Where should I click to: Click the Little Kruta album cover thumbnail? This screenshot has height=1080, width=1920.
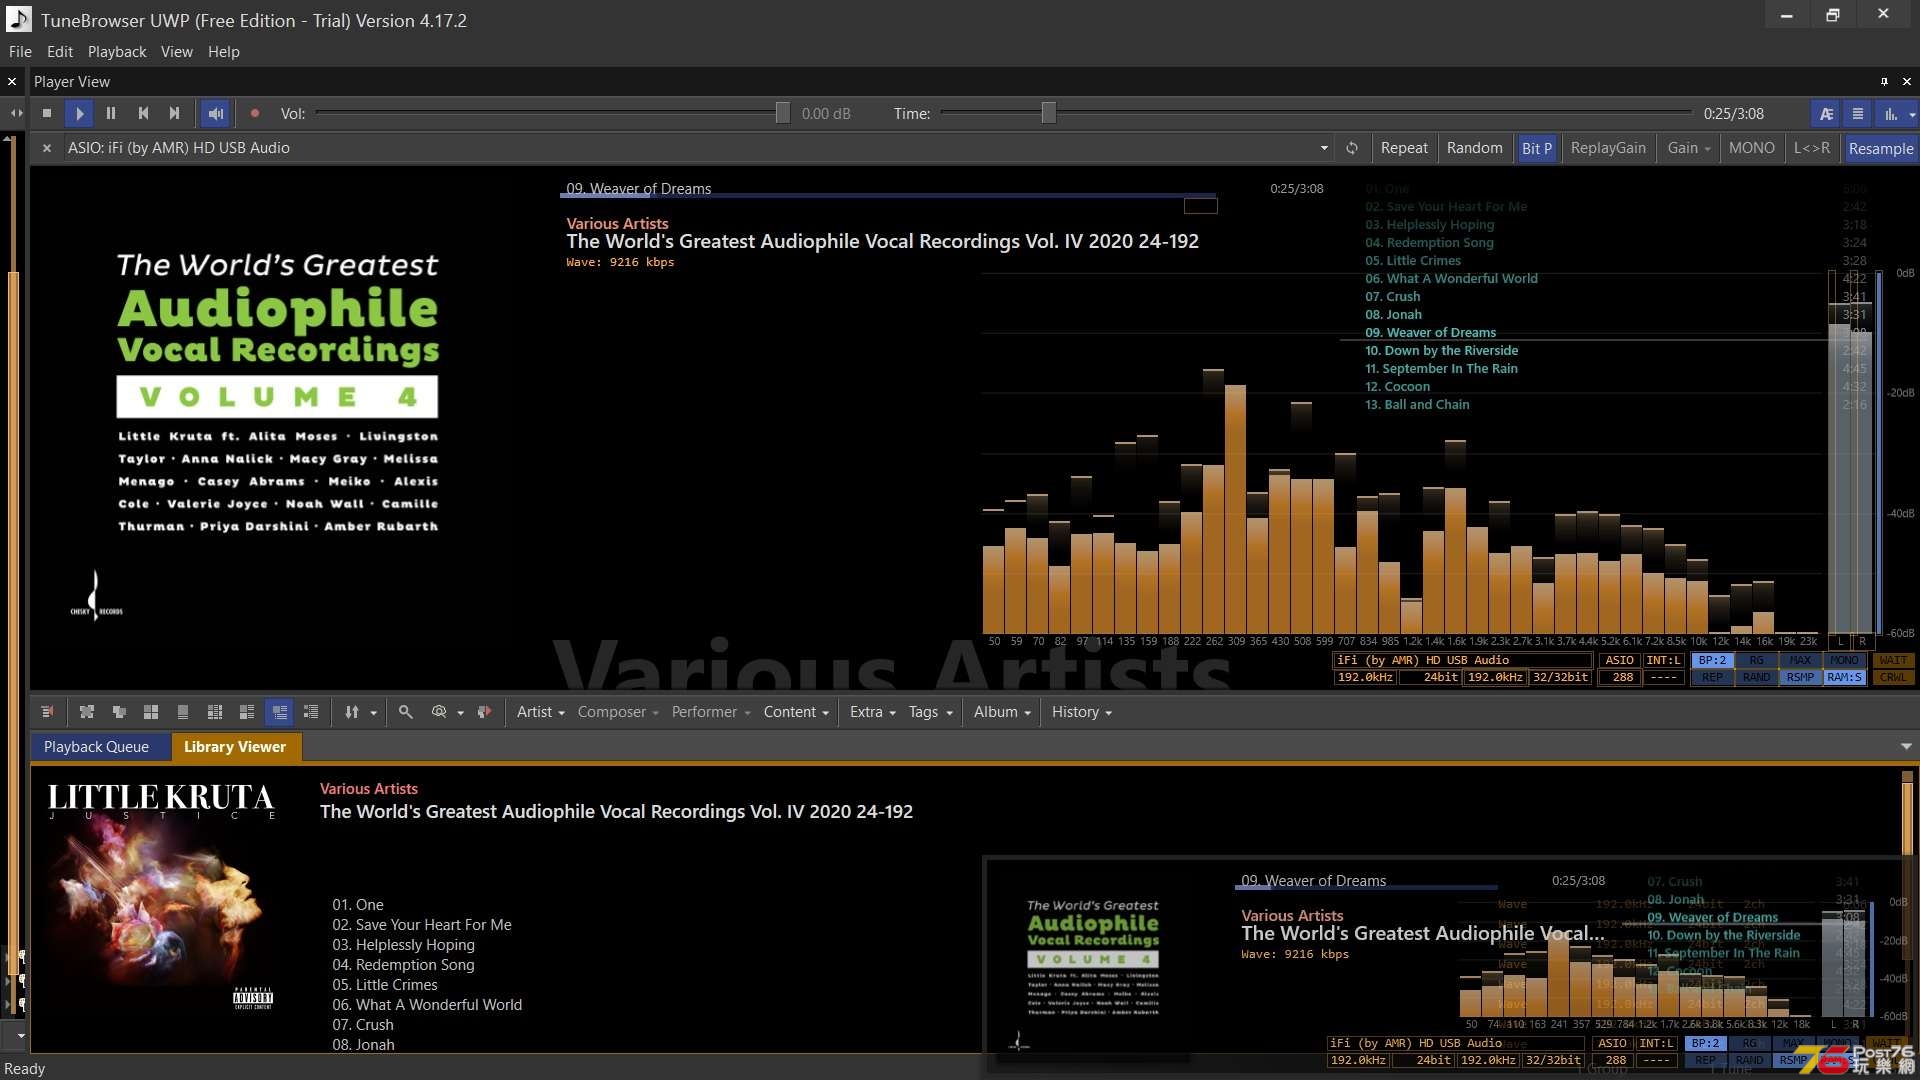coord(161,898)
